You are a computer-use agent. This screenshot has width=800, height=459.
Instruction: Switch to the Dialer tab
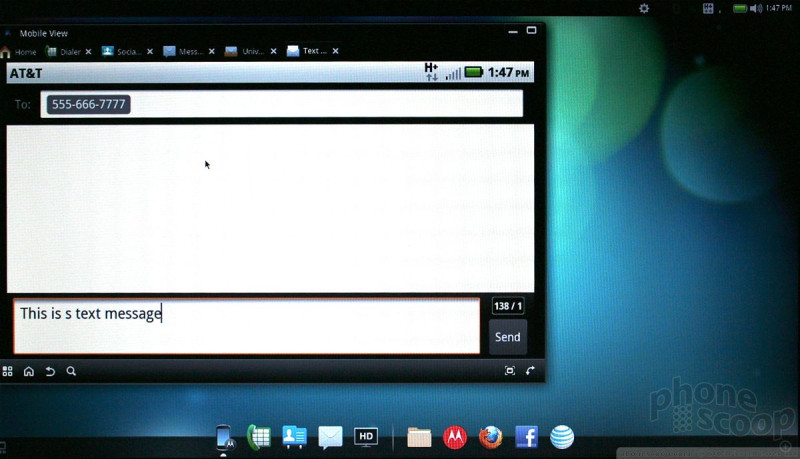click(x=64, y=52)
